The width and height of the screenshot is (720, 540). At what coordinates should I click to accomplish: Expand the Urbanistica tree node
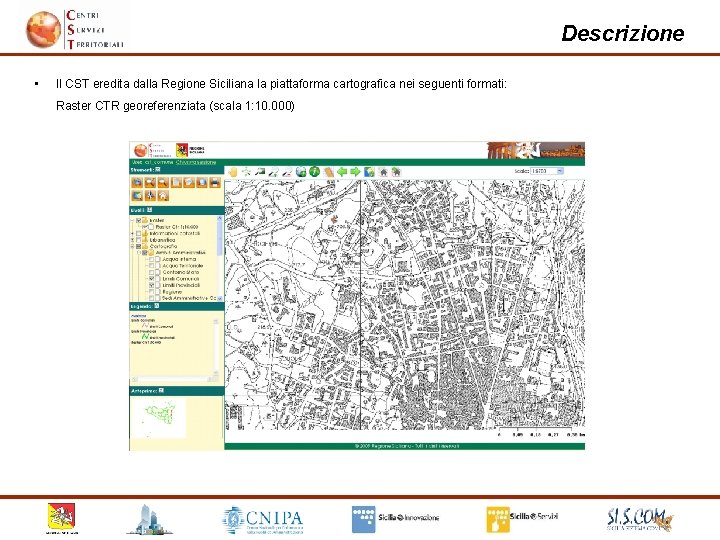click(x=132, y=240)
